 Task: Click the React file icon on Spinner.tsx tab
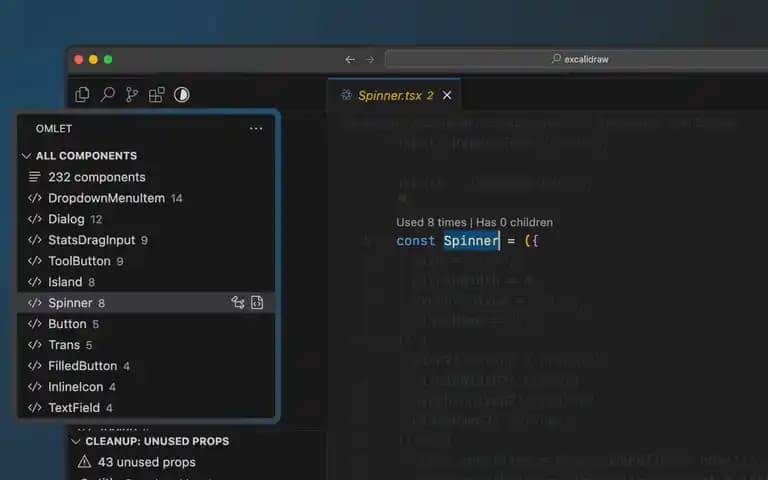coord(346,95)
